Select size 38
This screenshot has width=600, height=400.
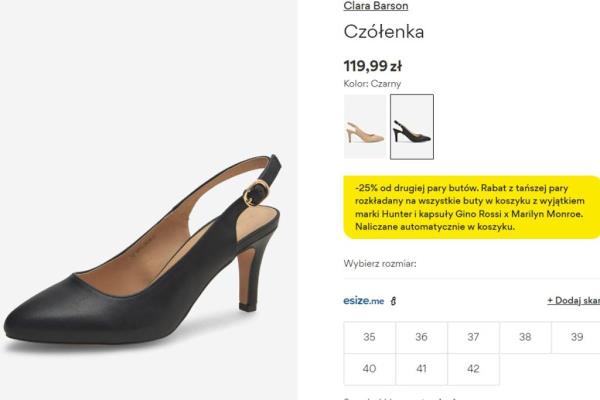[x=525, y=338]
